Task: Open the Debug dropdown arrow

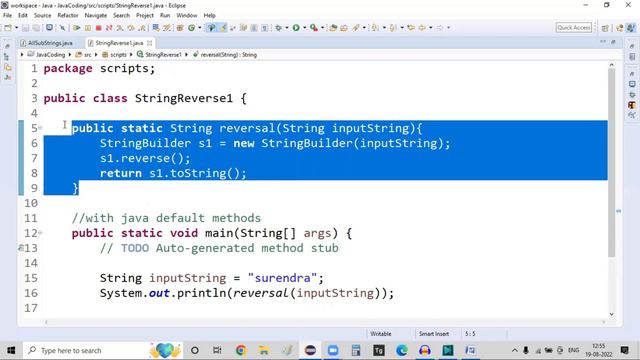Action: pos(287,28)
